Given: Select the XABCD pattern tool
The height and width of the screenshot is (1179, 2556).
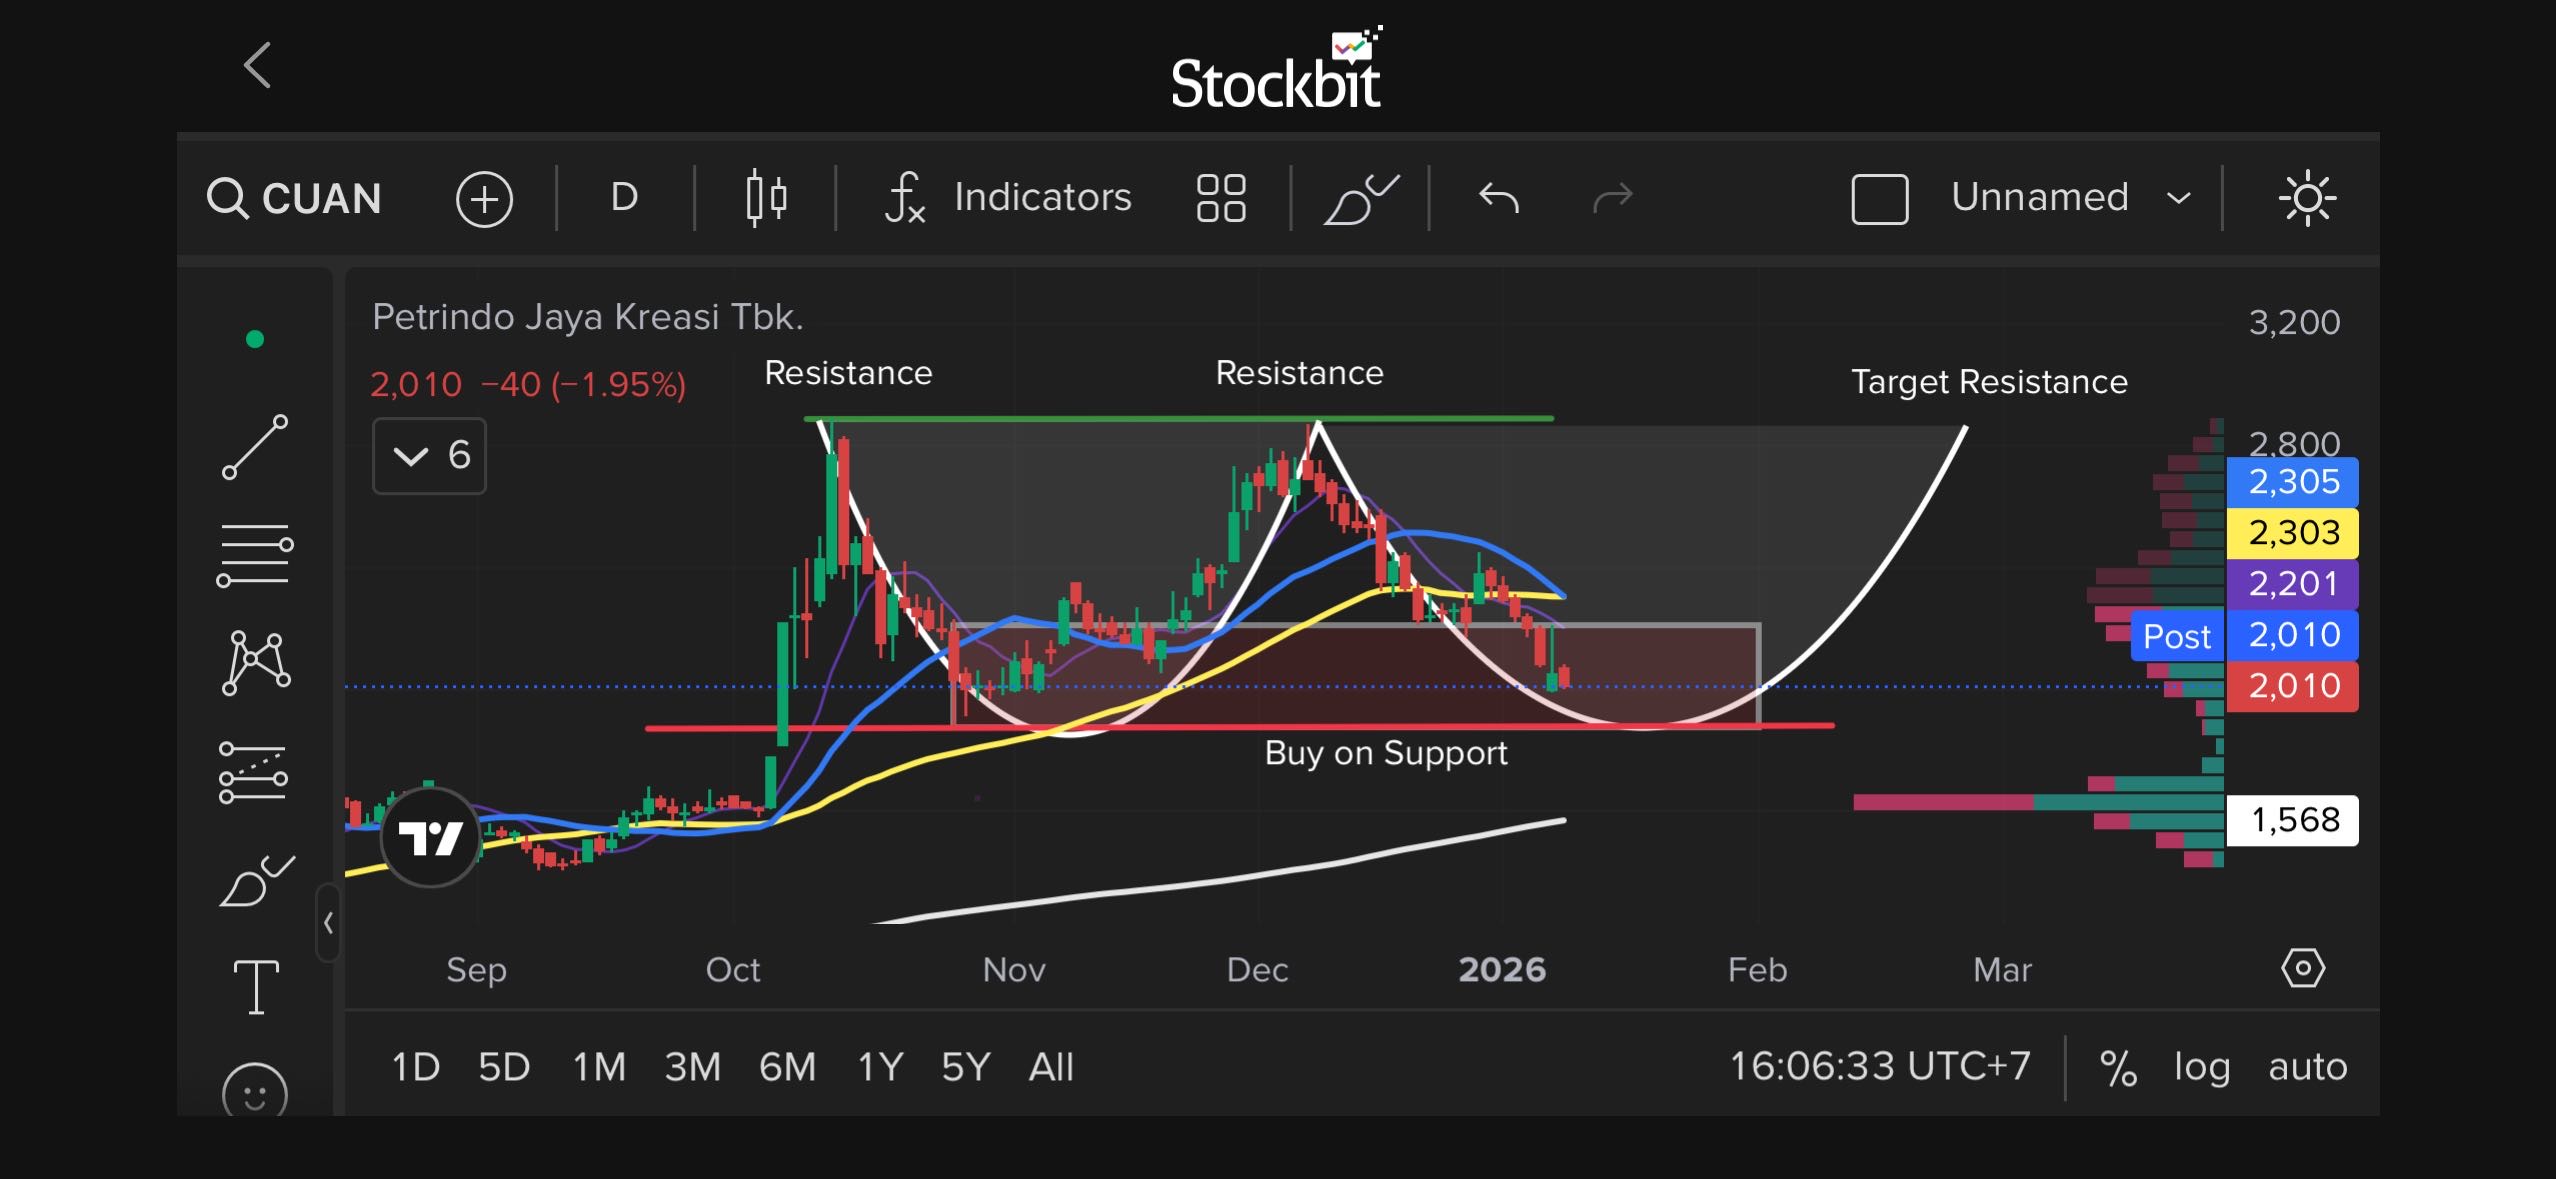Looking at the screenshot, I should click(255, 662).
